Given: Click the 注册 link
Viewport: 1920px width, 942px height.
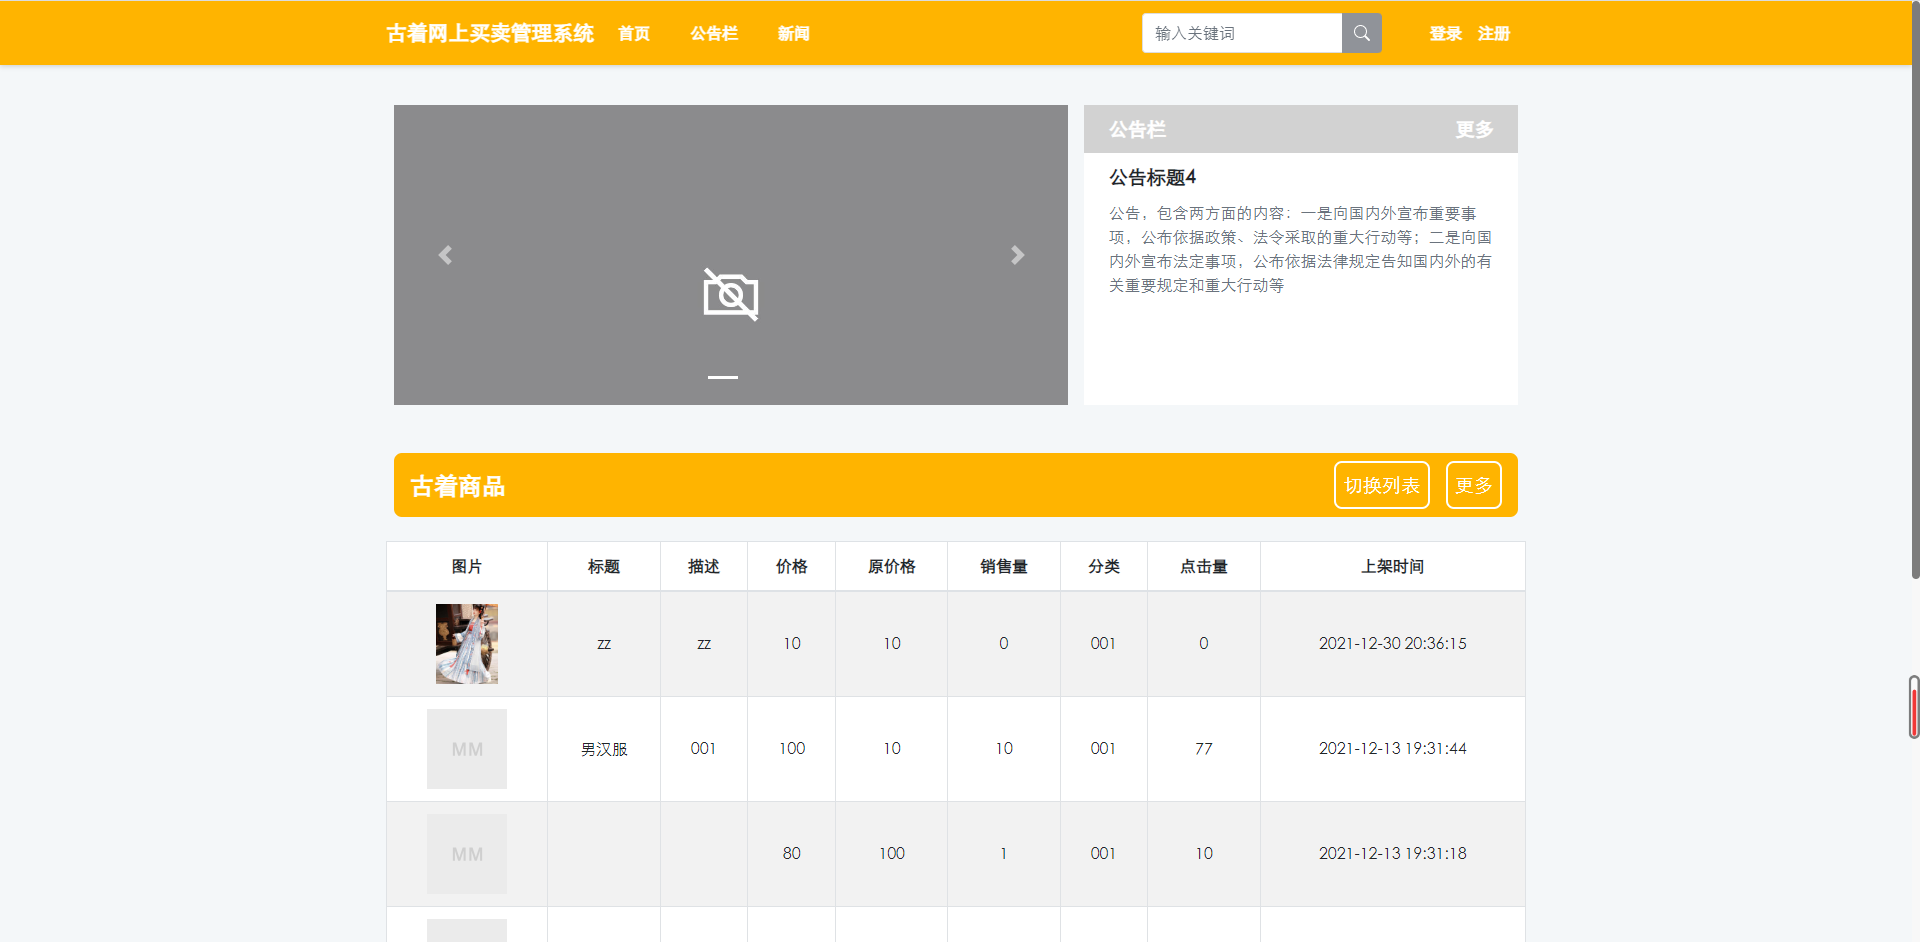Looking at the screenshot, I should click(1494, 33).
